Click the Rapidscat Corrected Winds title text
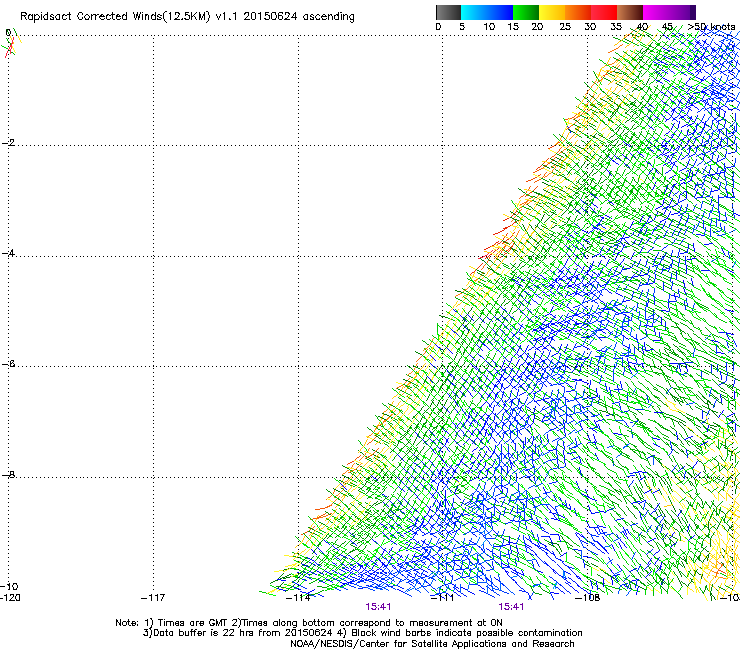The image size is (740, 650). point(187,16)
